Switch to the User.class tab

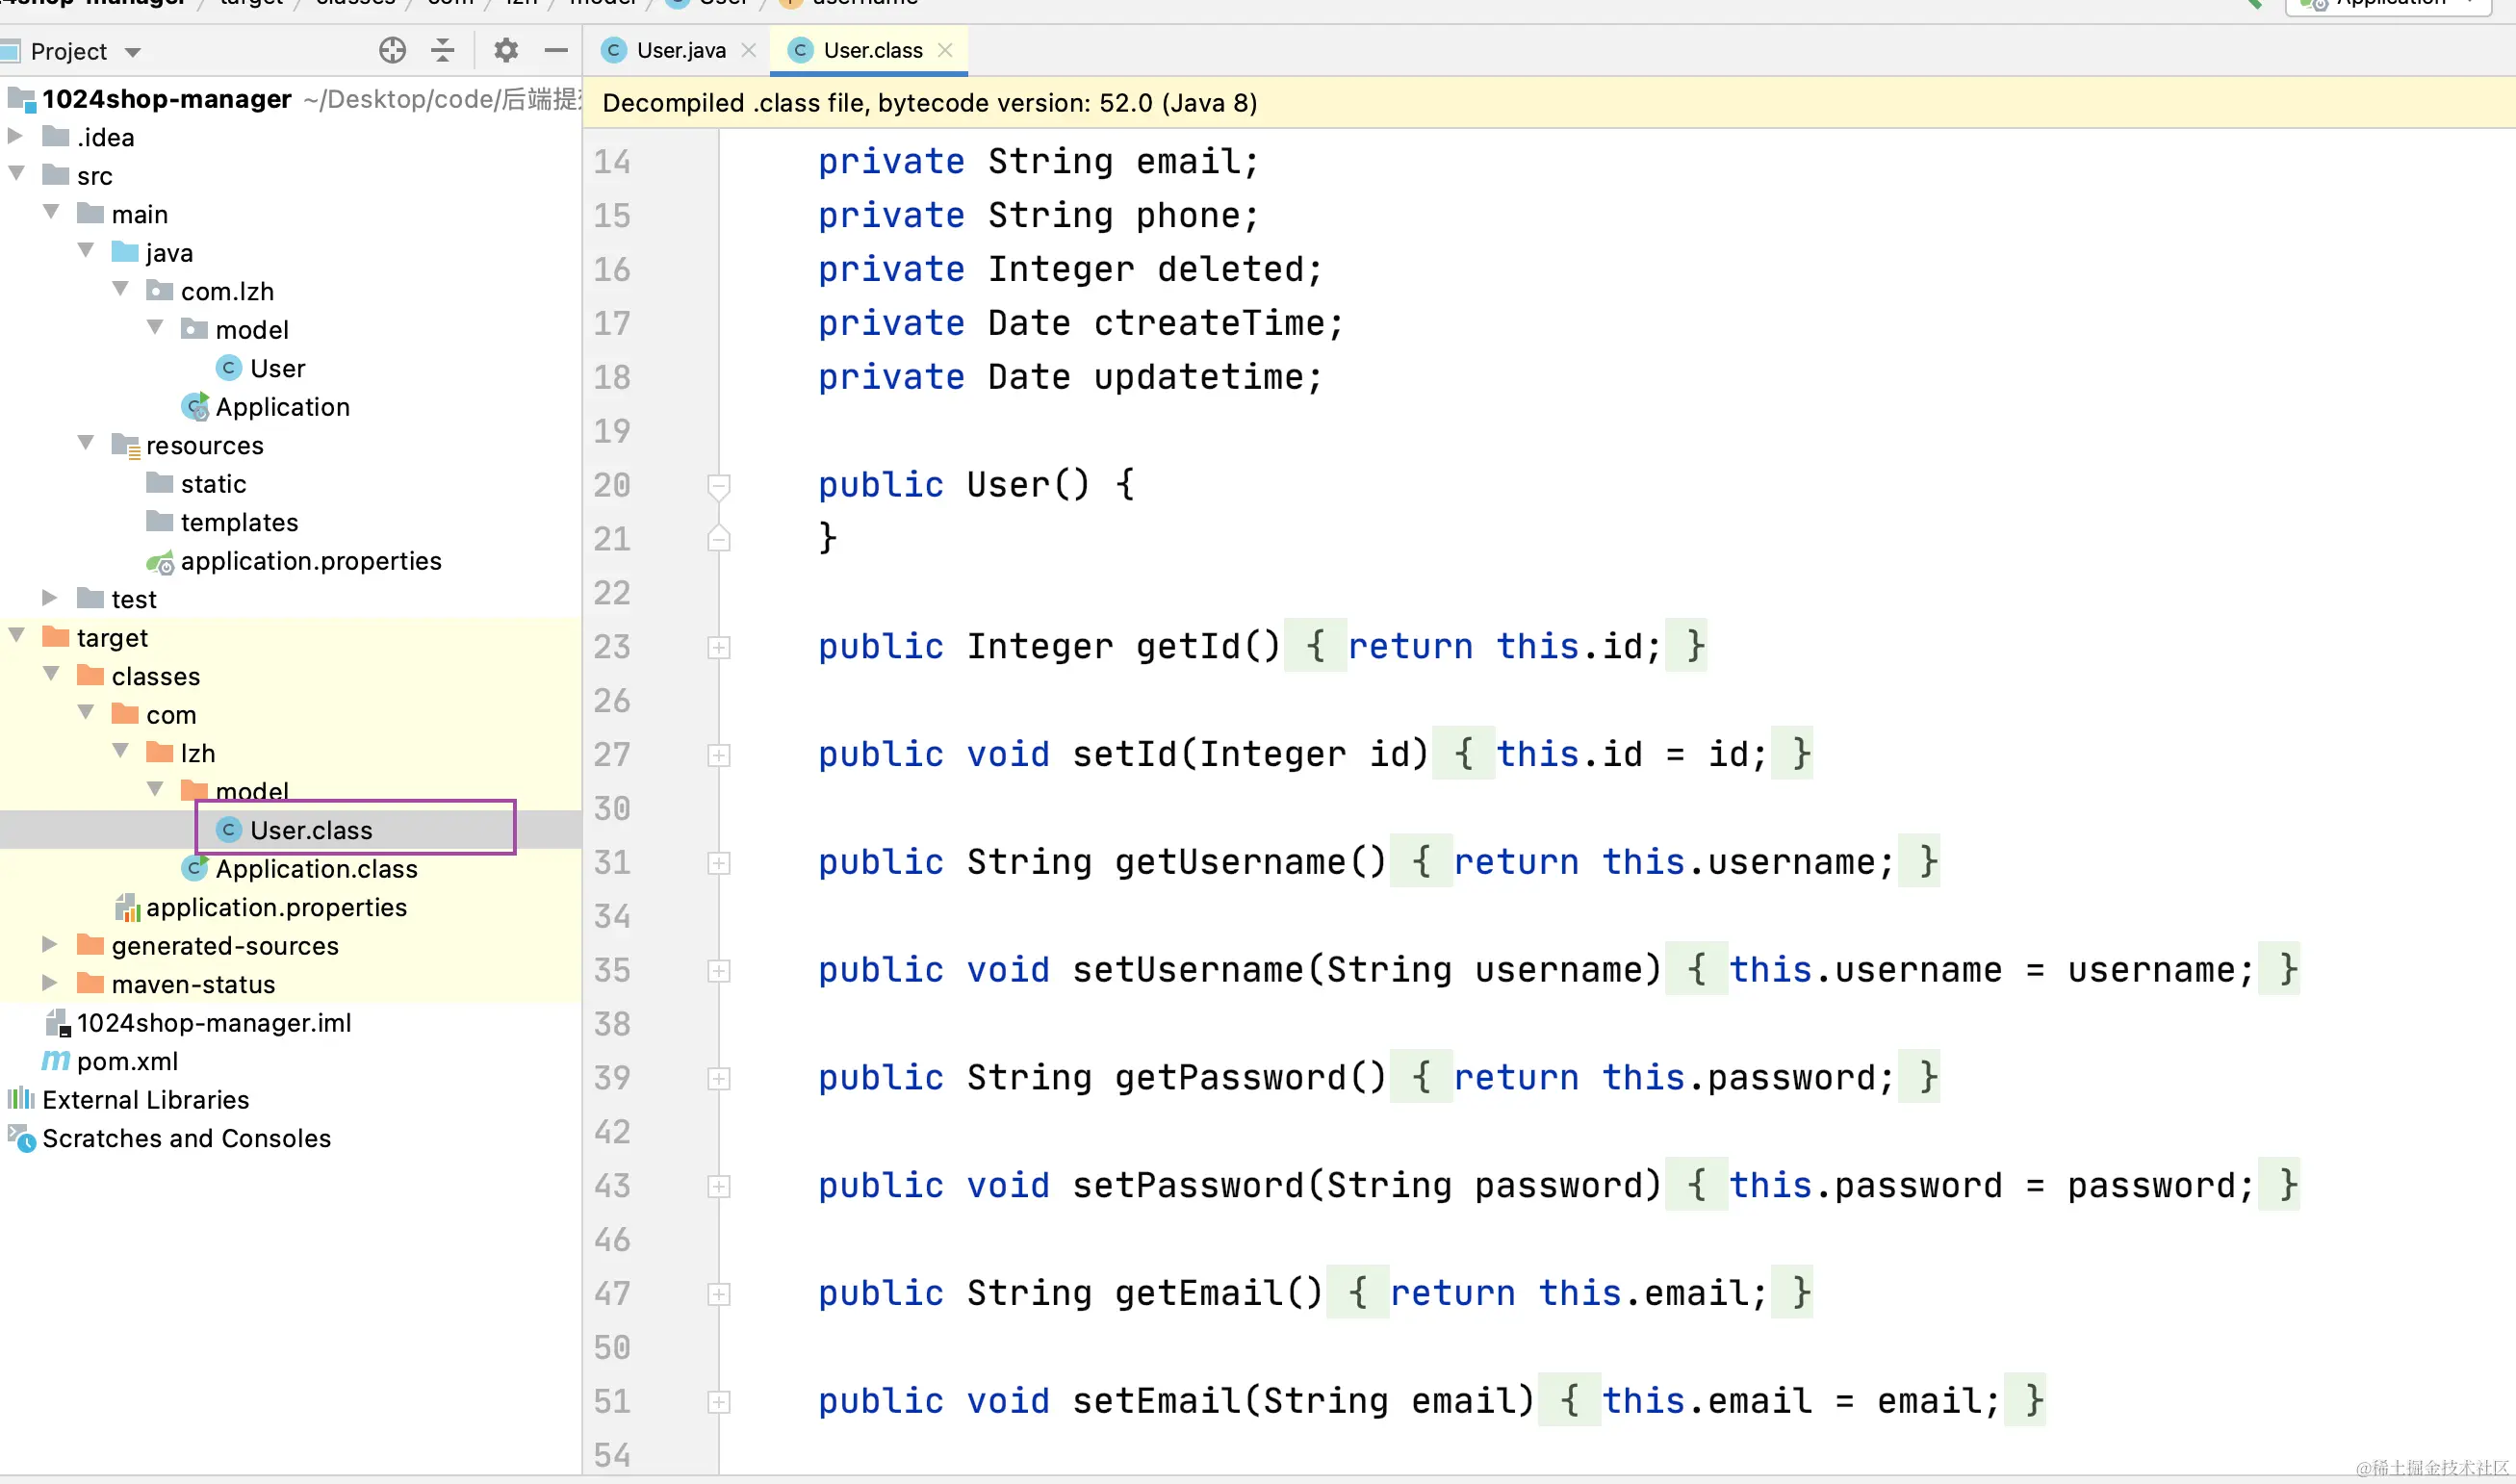tap(872, 50)
